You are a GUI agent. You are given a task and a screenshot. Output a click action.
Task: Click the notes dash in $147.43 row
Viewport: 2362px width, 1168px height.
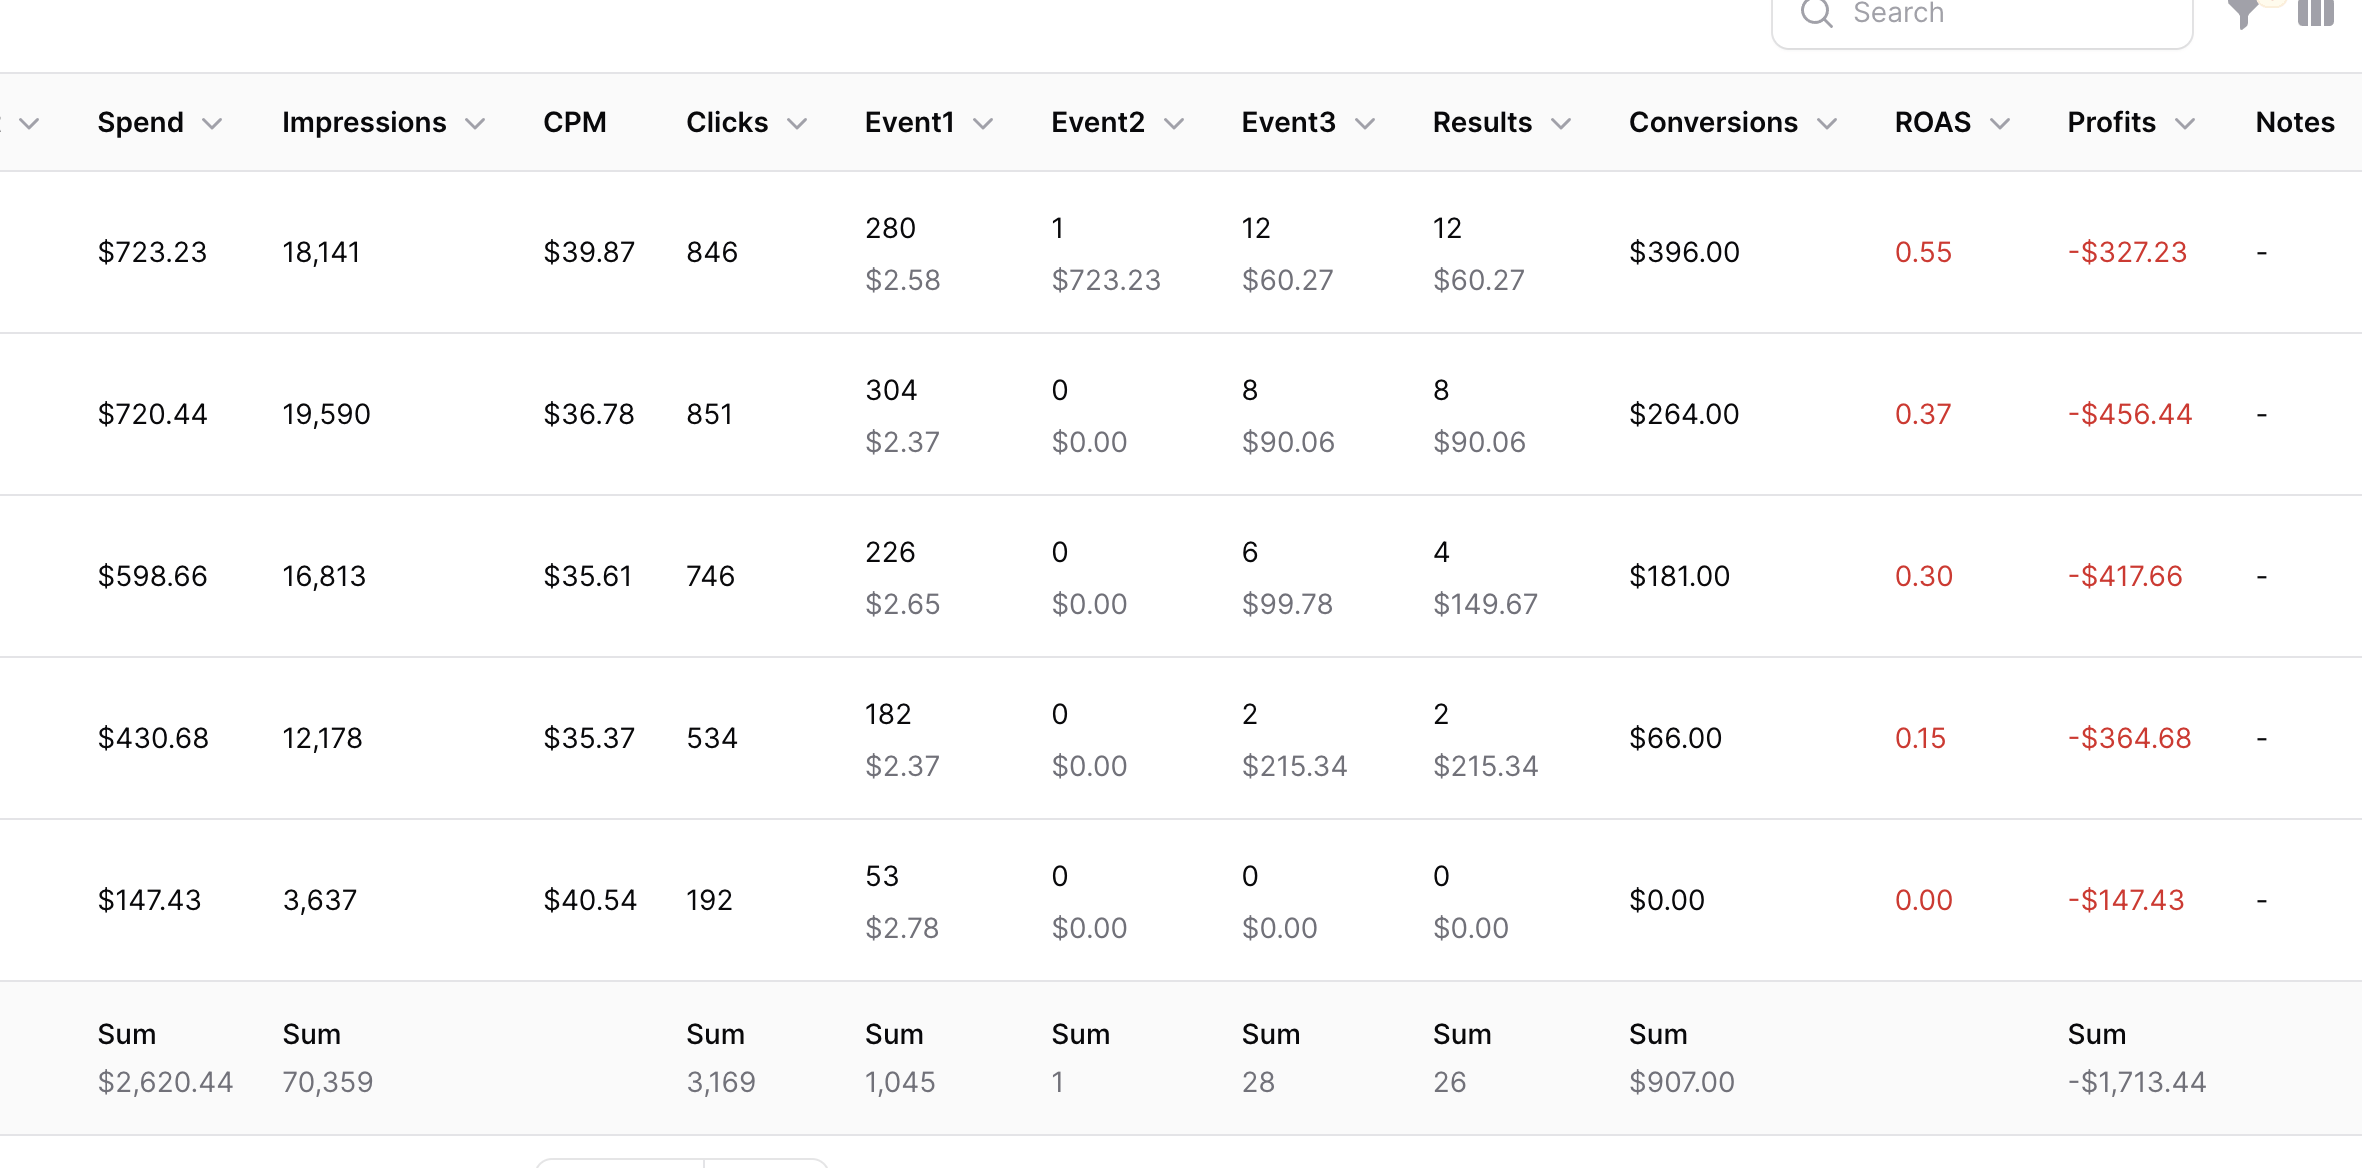(x=2261, y=900)
